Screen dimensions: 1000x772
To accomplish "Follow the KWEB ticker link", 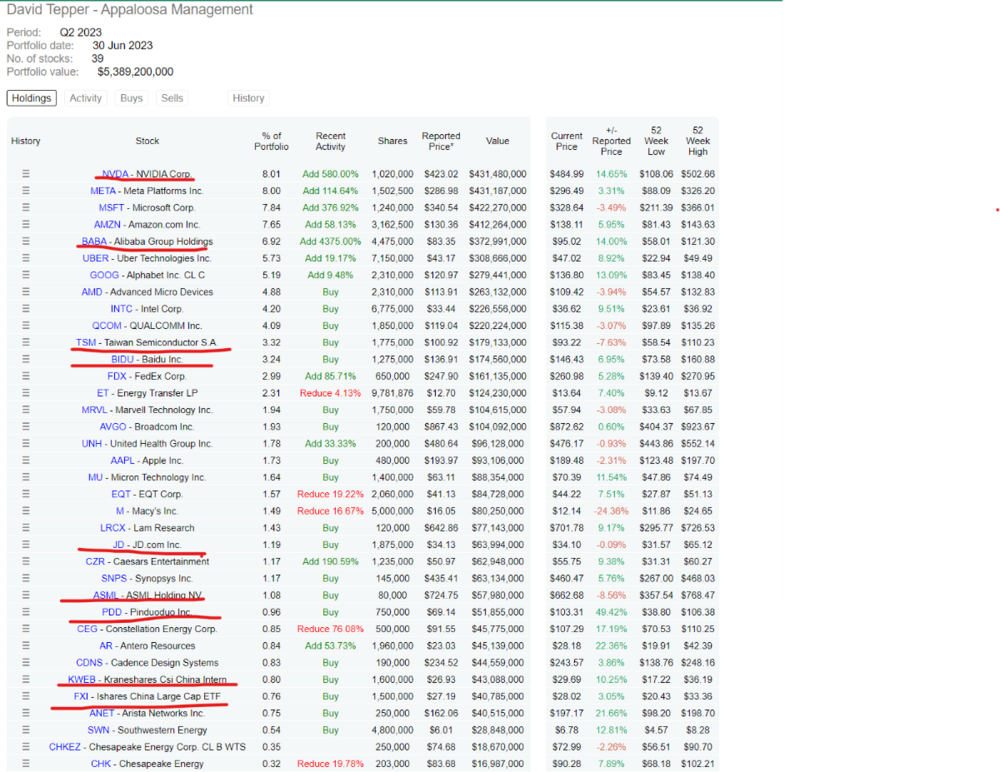I will (82, 679).
